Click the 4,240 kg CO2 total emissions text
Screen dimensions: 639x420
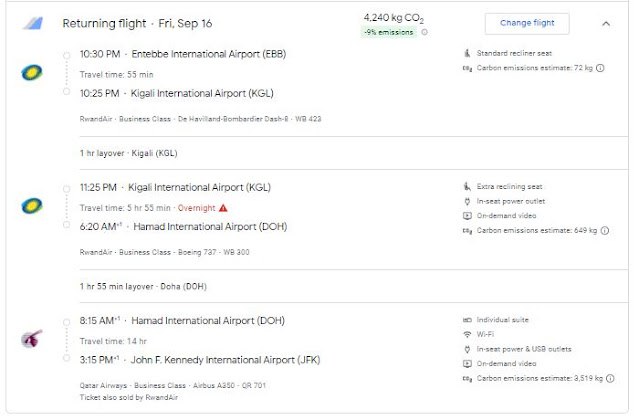(393, 16)
